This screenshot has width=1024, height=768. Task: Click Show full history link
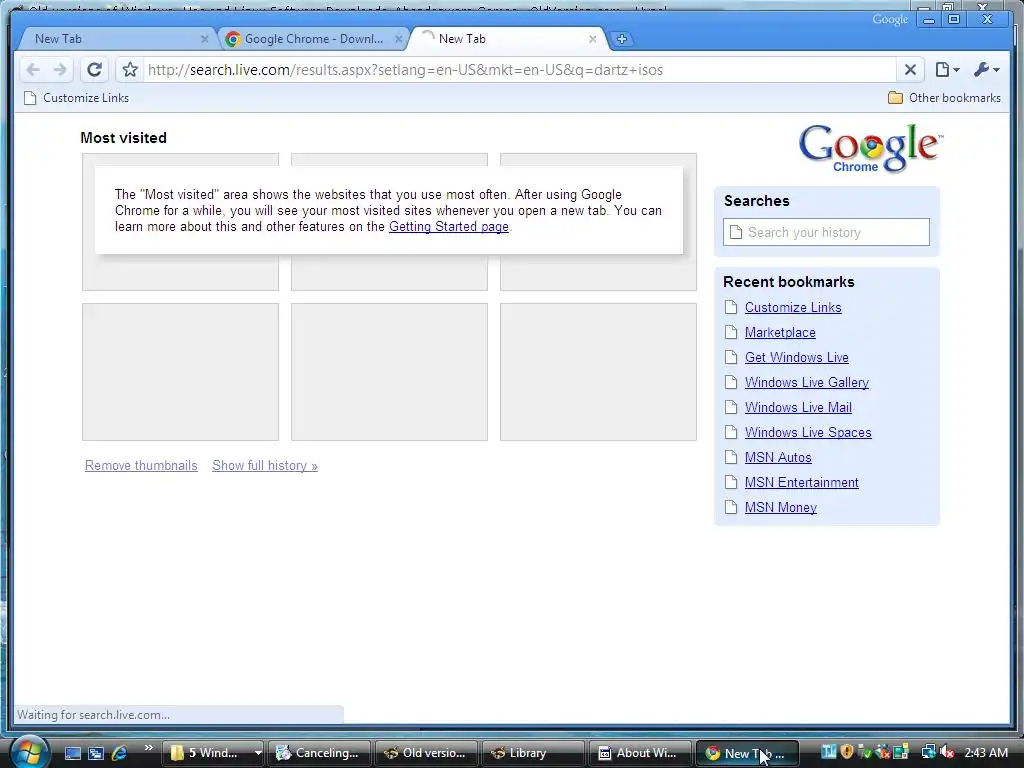coord(264,466)
